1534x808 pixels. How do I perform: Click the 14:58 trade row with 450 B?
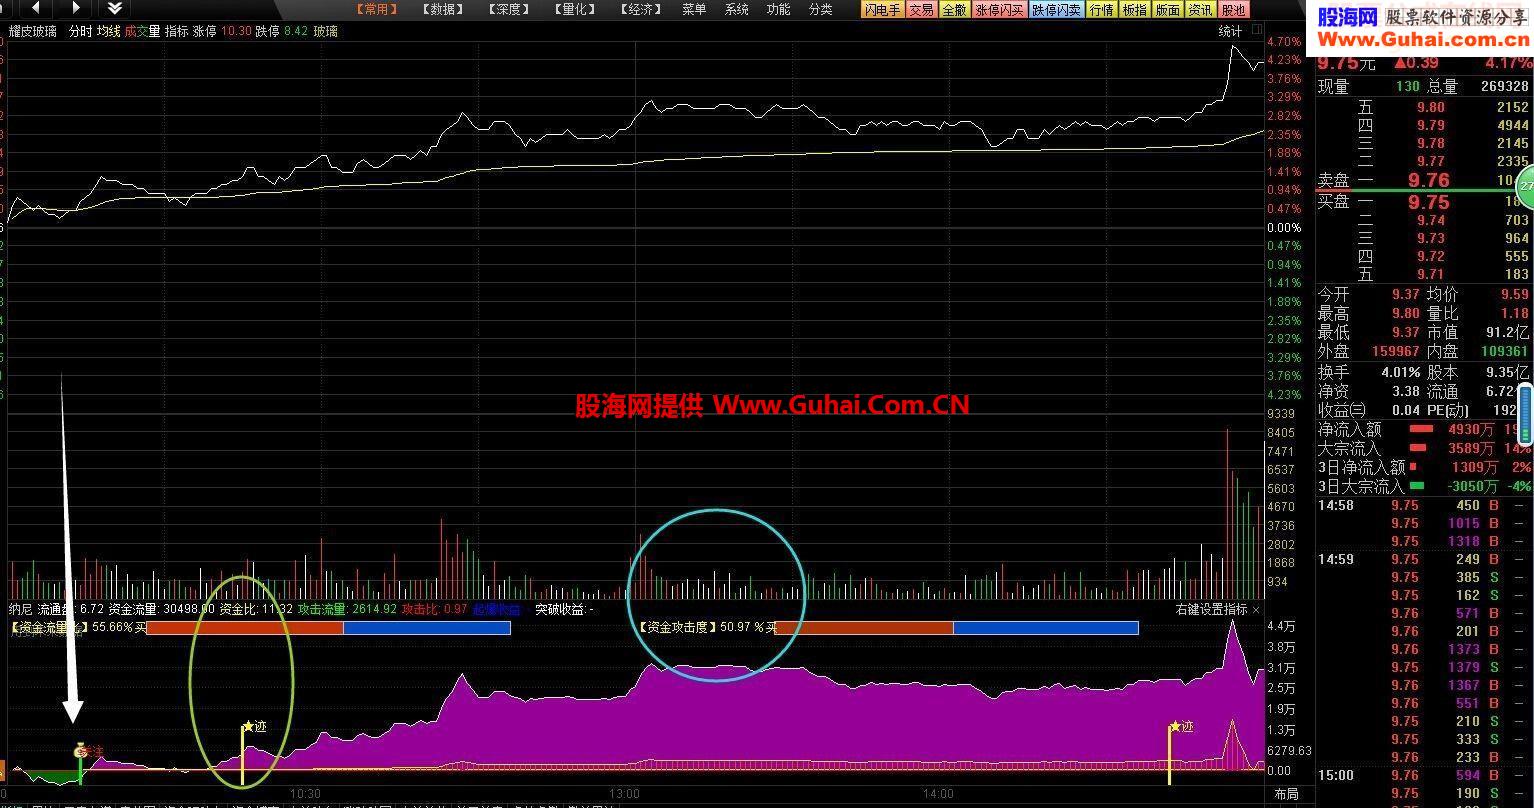(1424, 506)
